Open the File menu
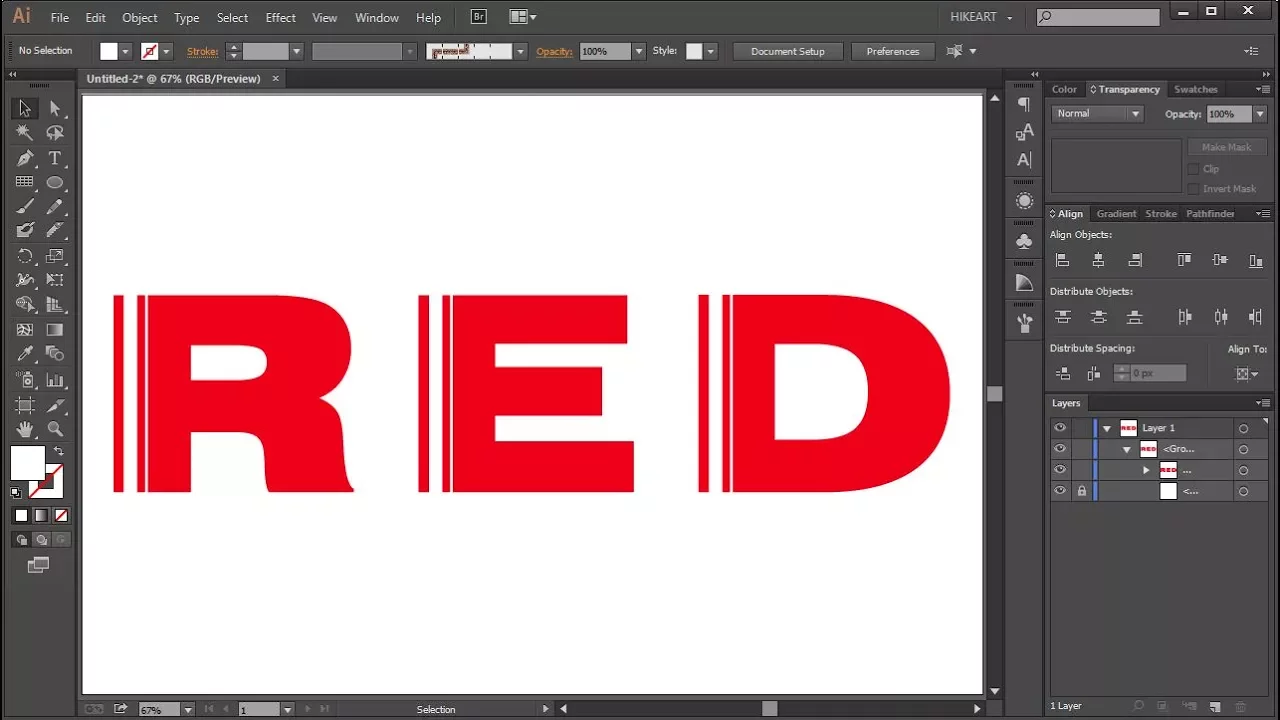This screenshot has width=1280, height=720. 59,17
